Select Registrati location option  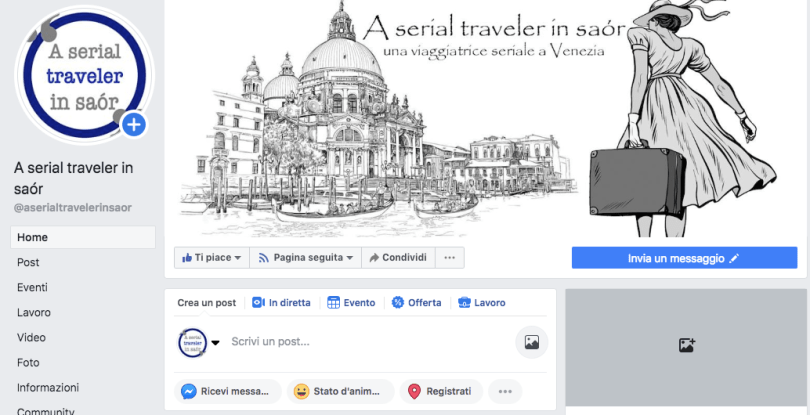tap(441, 392)
